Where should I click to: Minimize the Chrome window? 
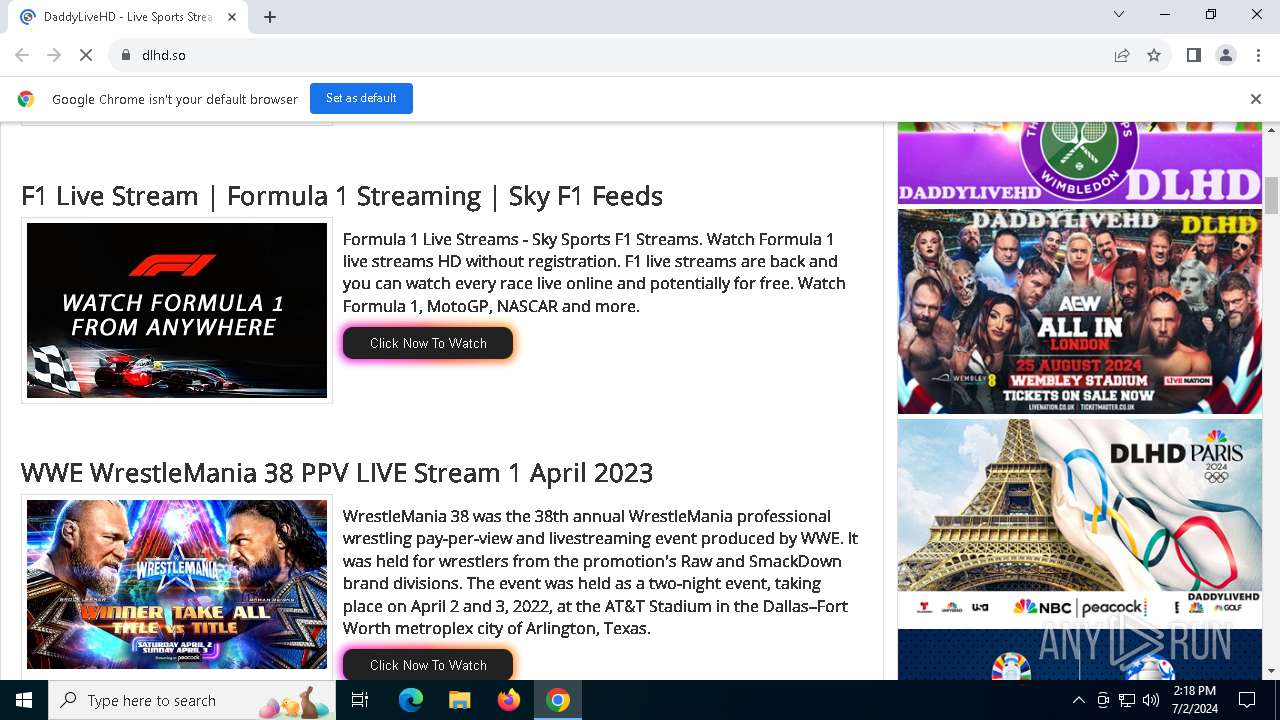[x=1165, y=14]
